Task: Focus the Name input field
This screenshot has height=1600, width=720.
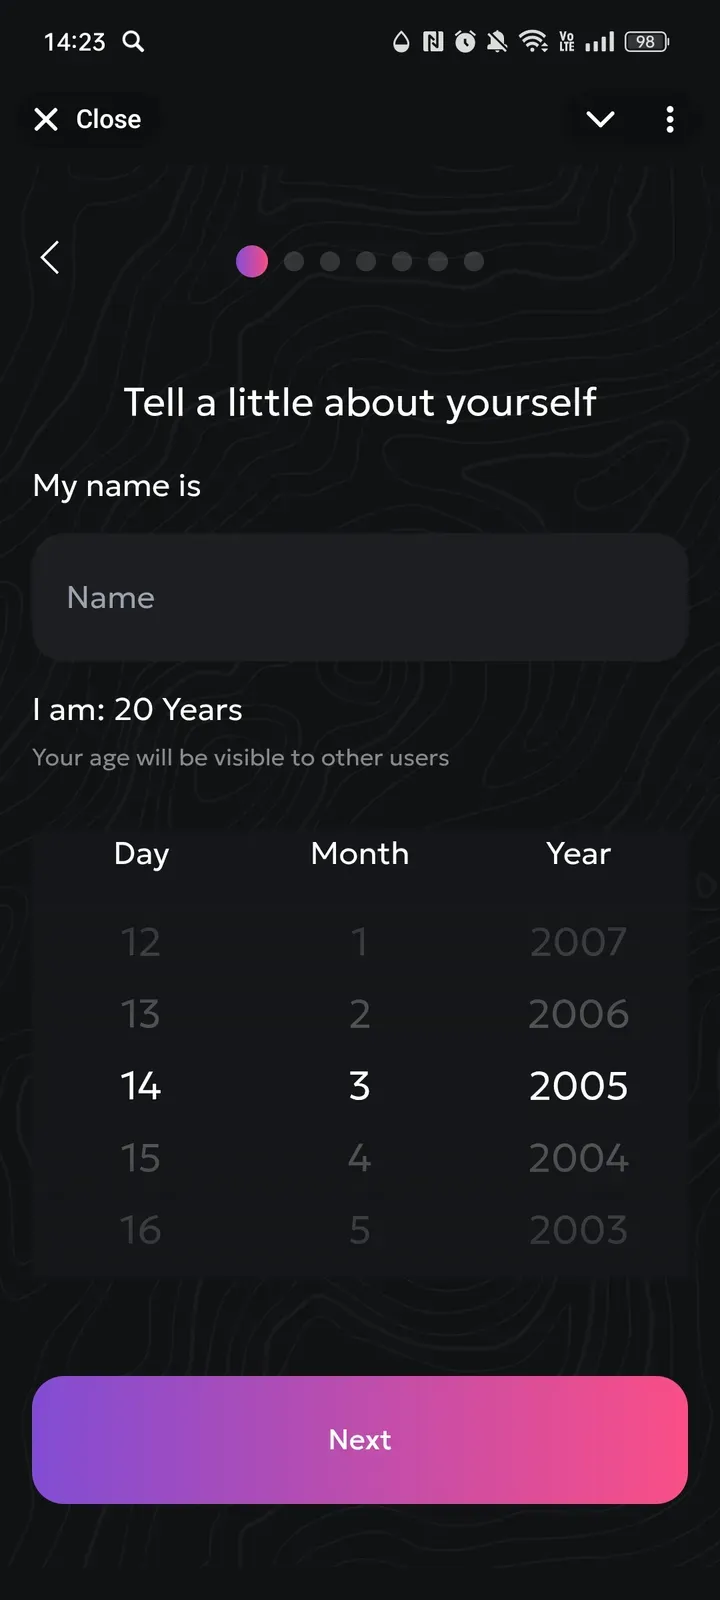Action: [x=360, y=597]
